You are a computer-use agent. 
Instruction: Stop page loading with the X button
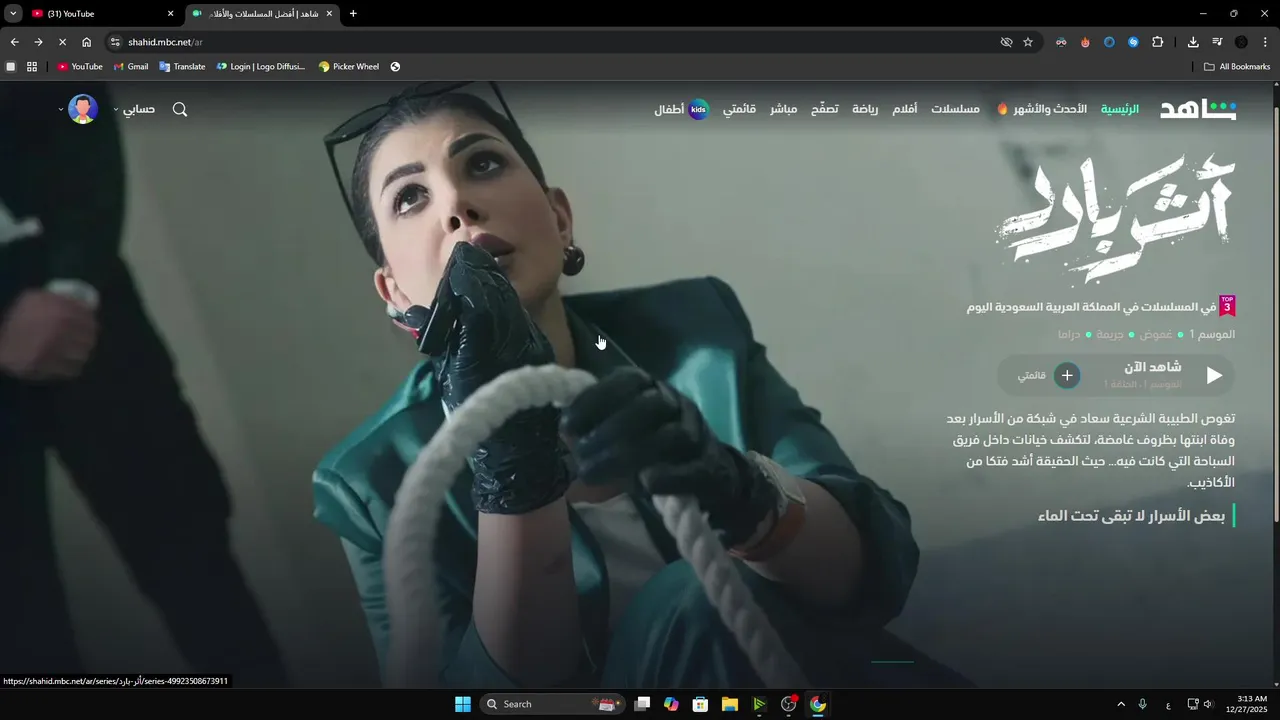62,42
